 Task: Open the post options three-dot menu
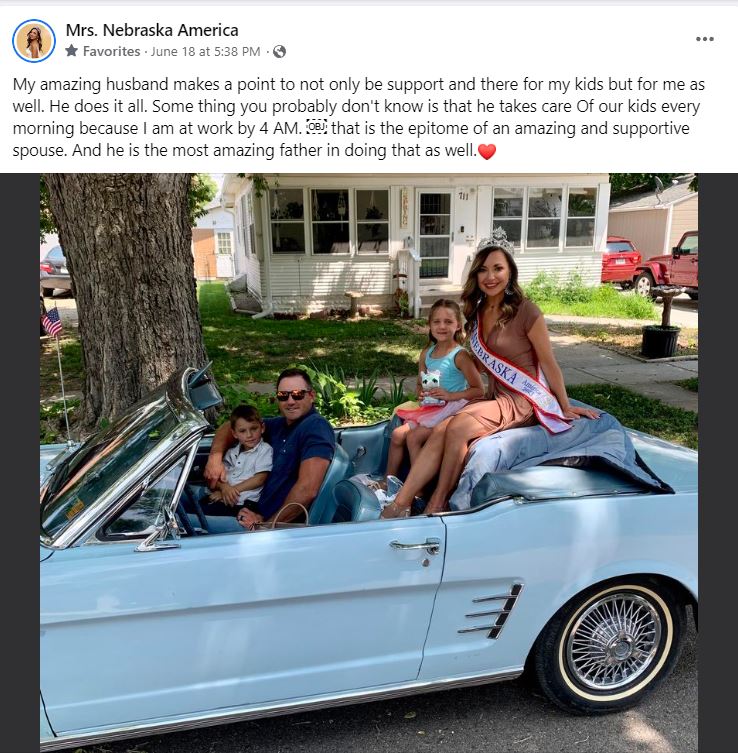(x=704, y=39)
